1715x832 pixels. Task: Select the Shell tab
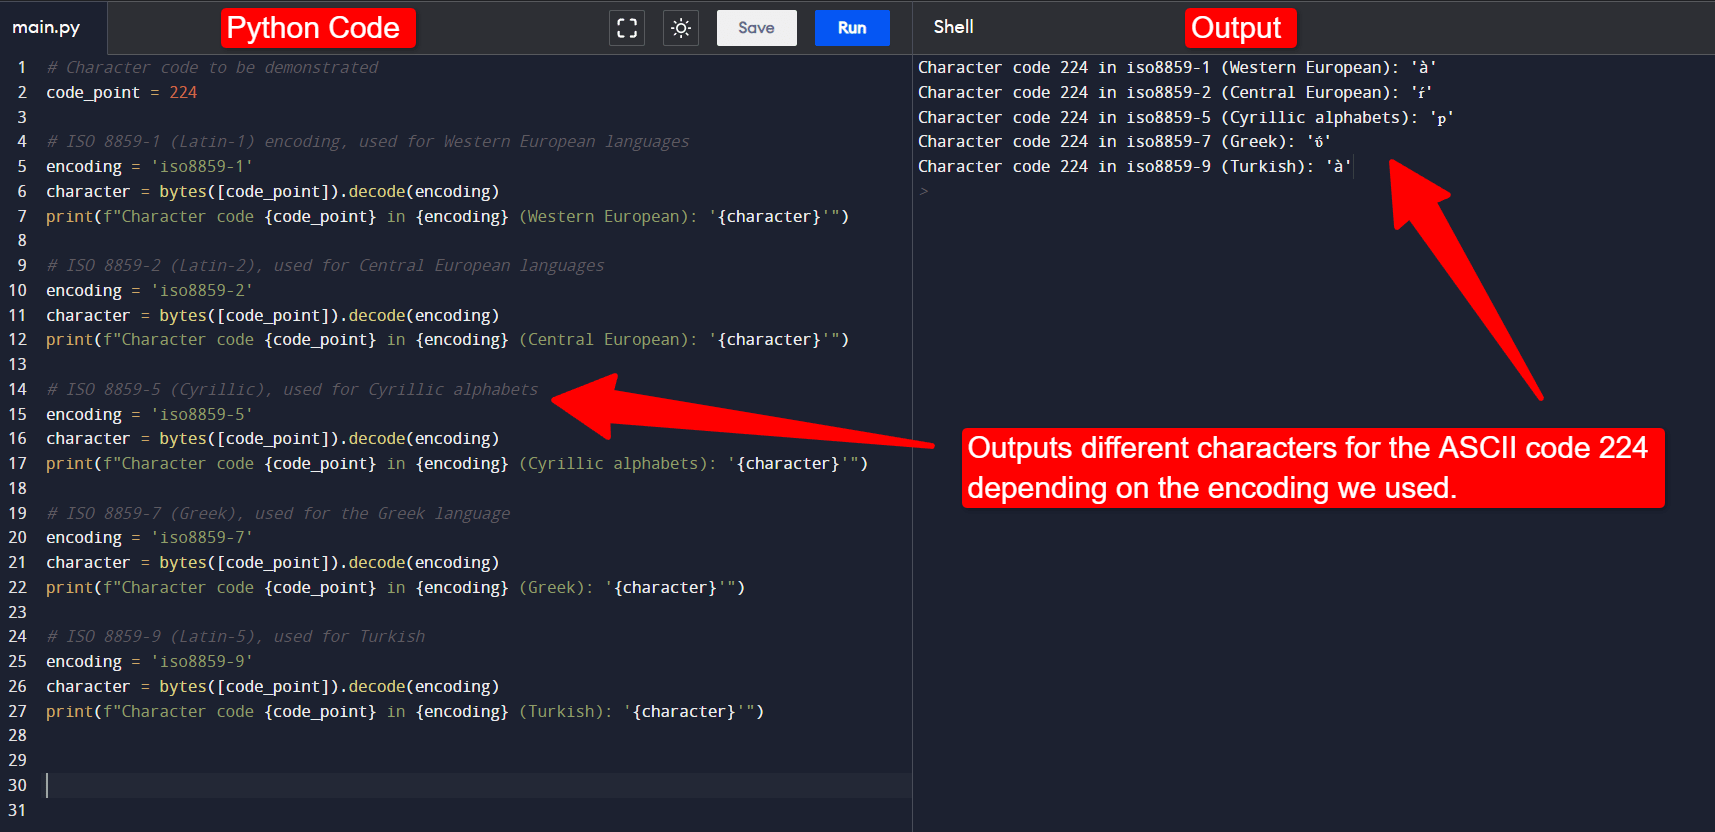click(x=953, y=27)
